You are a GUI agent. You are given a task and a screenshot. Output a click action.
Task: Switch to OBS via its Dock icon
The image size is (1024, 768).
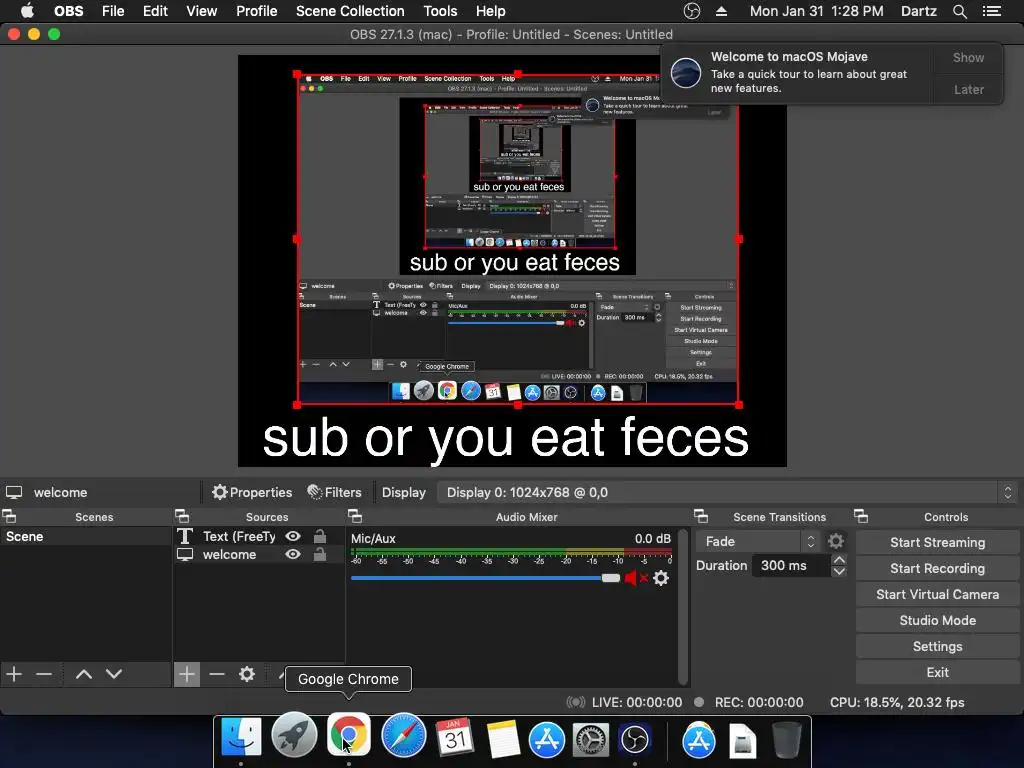pyautogui.click(x=635, y=739)
